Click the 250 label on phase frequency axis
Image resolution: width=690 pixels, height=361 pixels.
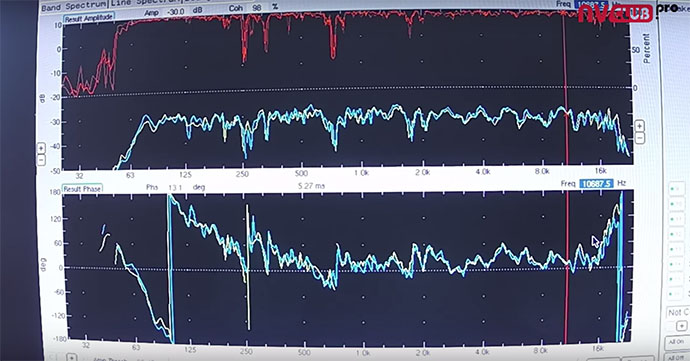[246, 351]
